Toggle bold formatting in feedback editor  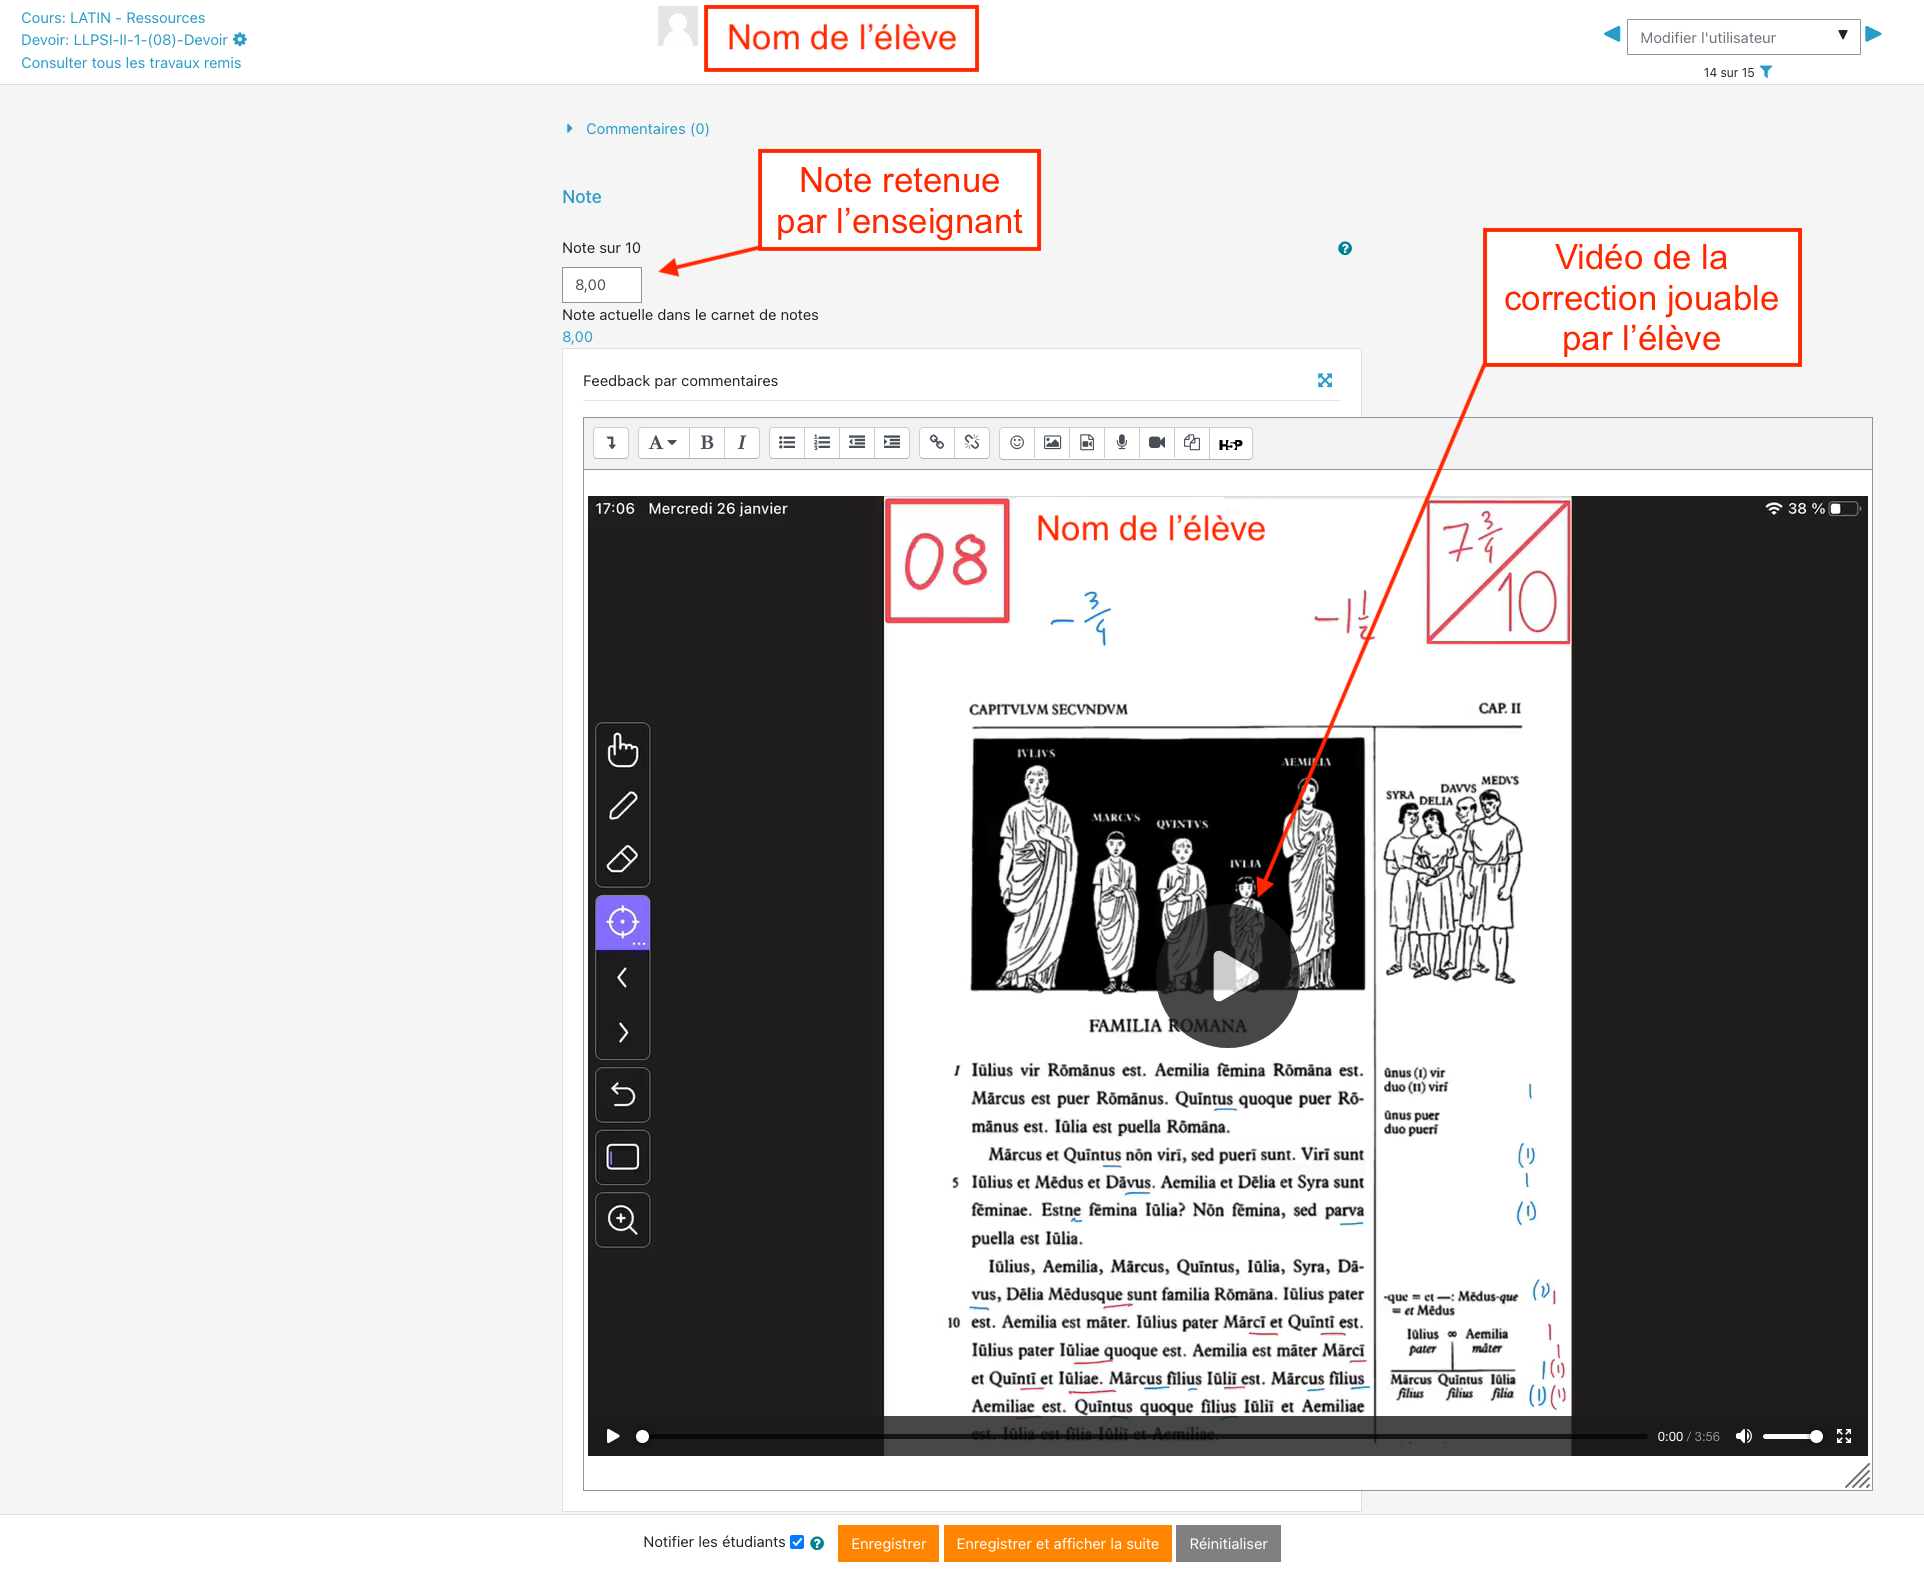click(x=707, y=443)
